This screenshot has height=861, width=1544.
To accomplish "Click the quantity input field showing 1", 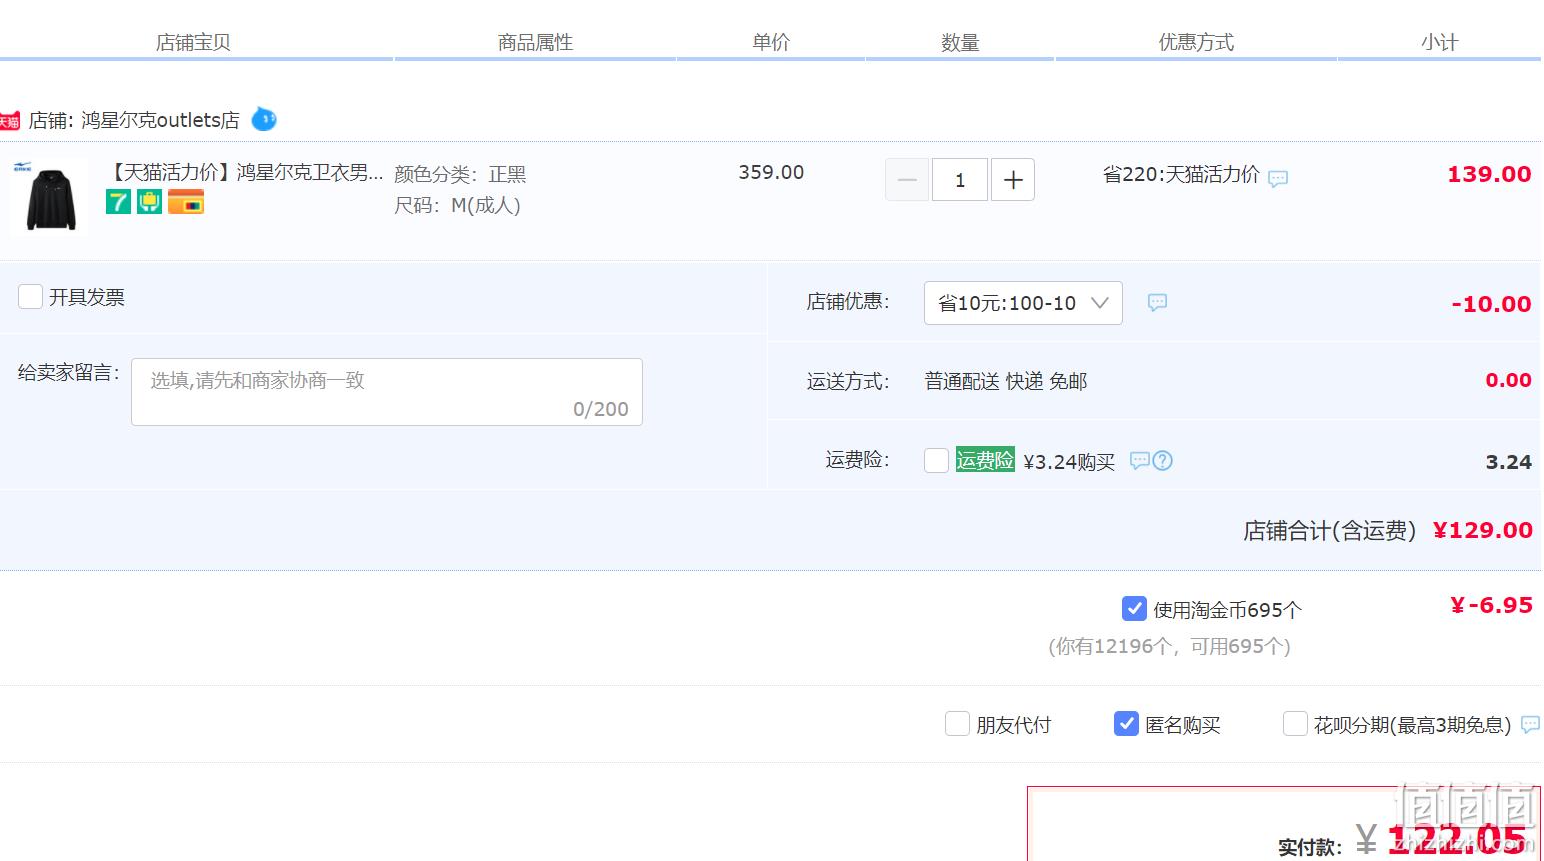I will tap(960, 180).
